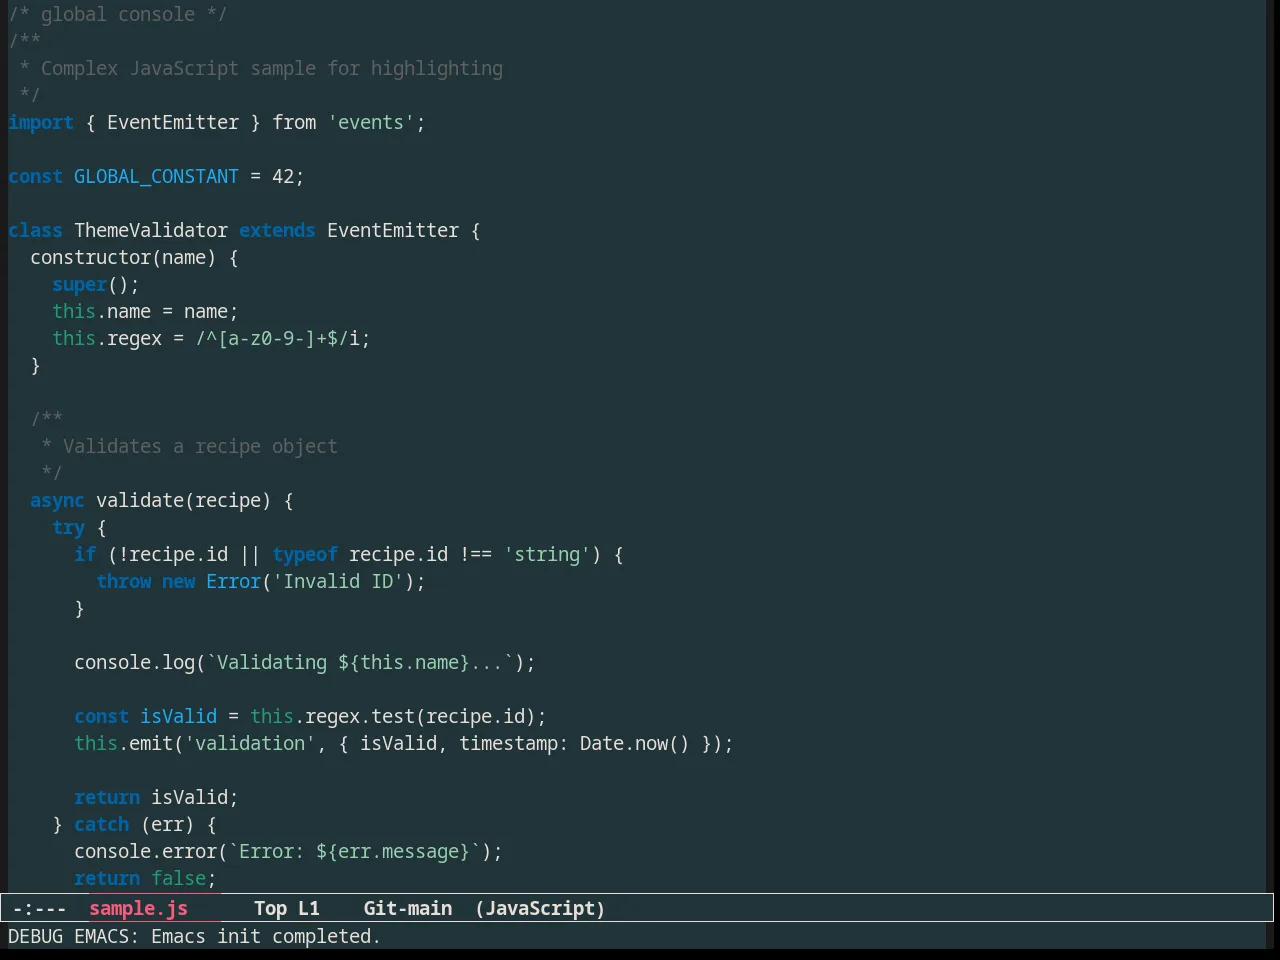The height and width of the screenshot is (960, 1280).
Task: Click the sample.js buffer name in mode line
Action: point(138,908)
